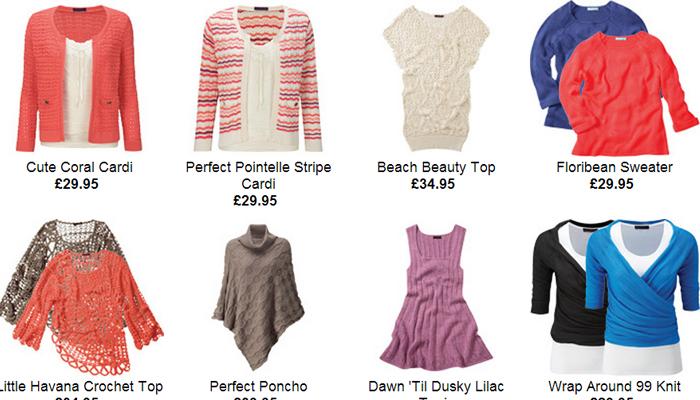Open the lilac tunic dress image
Viewport: 700px width, 400px height.
[436, 298]
